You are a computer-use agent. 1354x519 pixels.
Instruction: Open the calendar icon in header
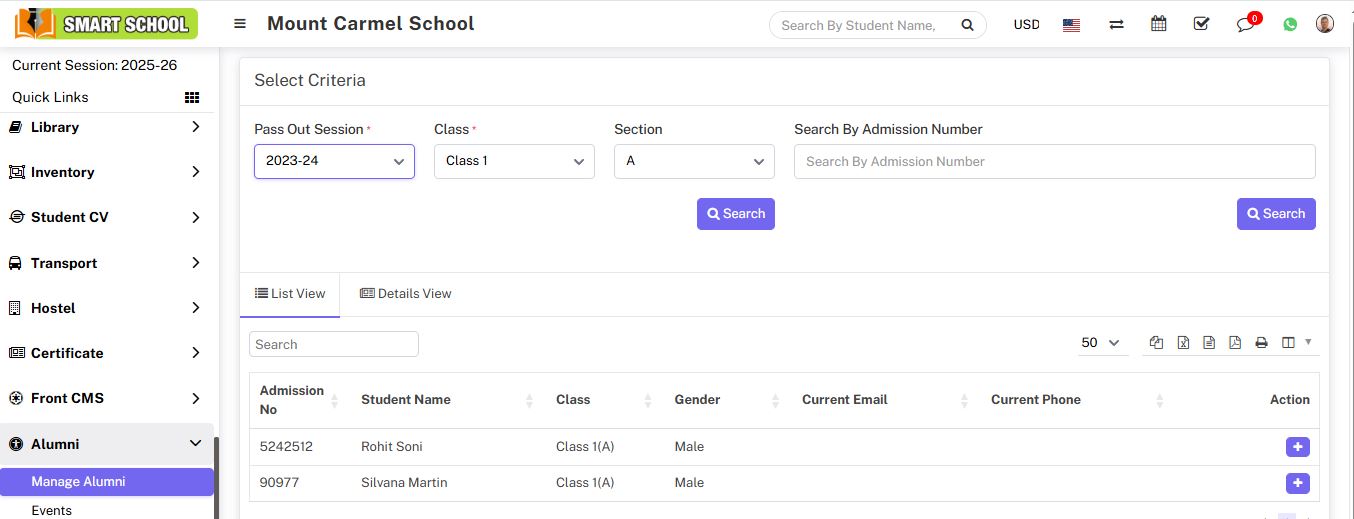point(1159,24)
